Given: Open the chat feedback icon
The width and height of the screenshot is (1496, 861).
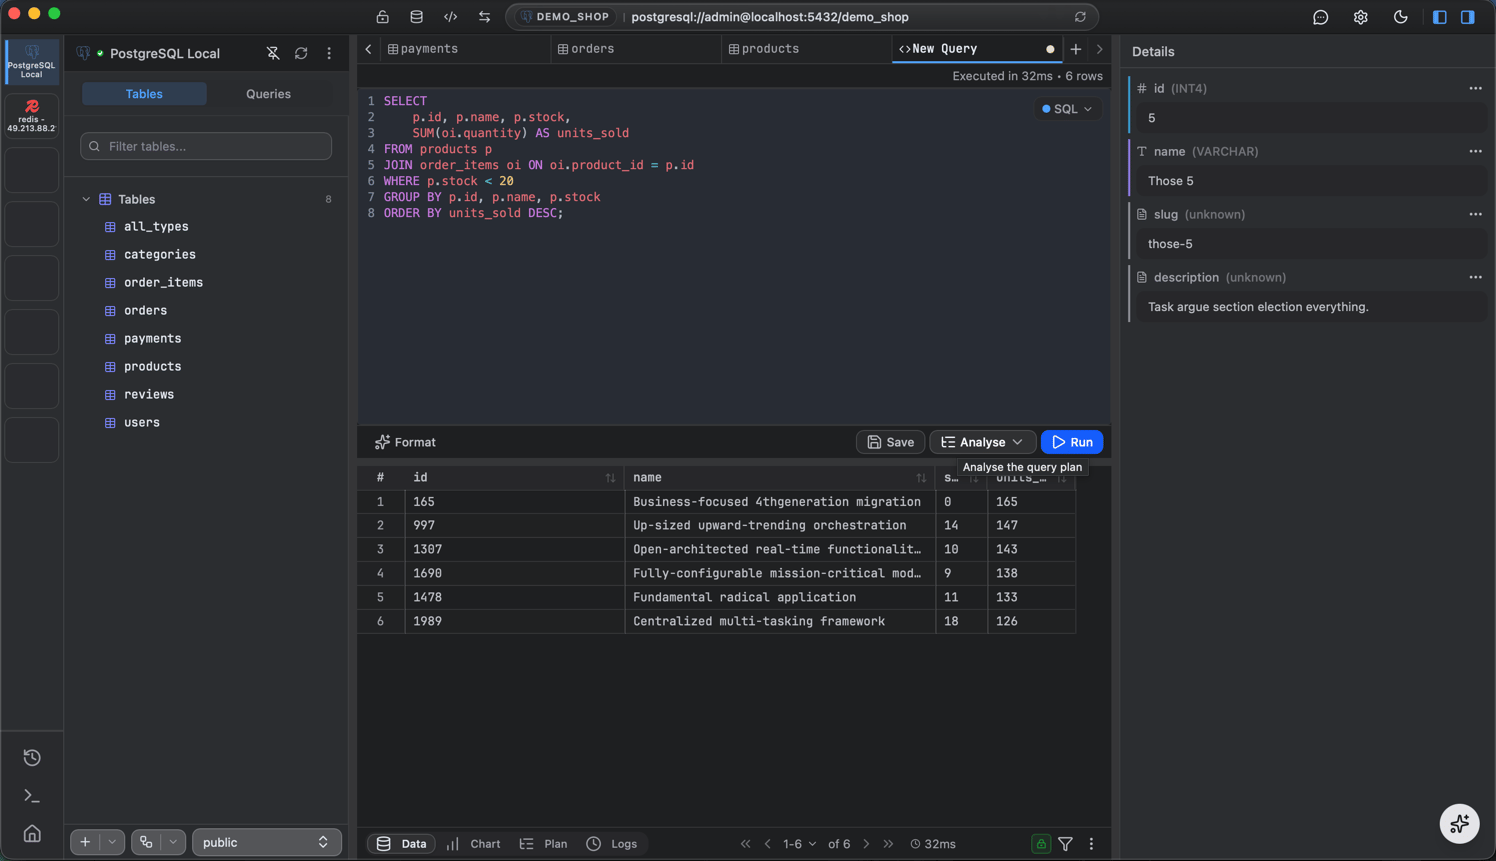Looking at the screenshot, I should click(1321, 17).
